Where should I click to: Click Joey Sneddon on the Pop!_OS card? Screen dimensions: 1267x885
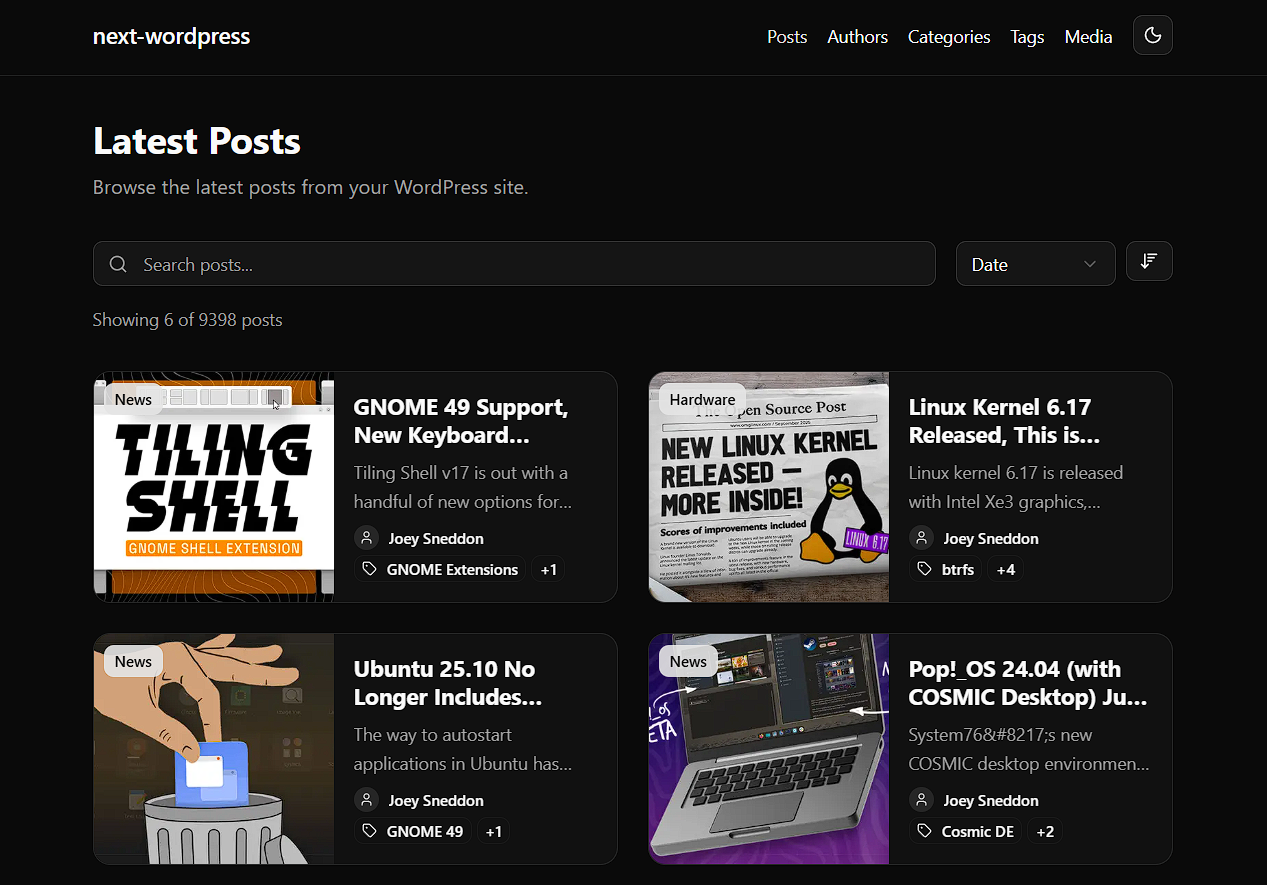click(x=991, y=800)
